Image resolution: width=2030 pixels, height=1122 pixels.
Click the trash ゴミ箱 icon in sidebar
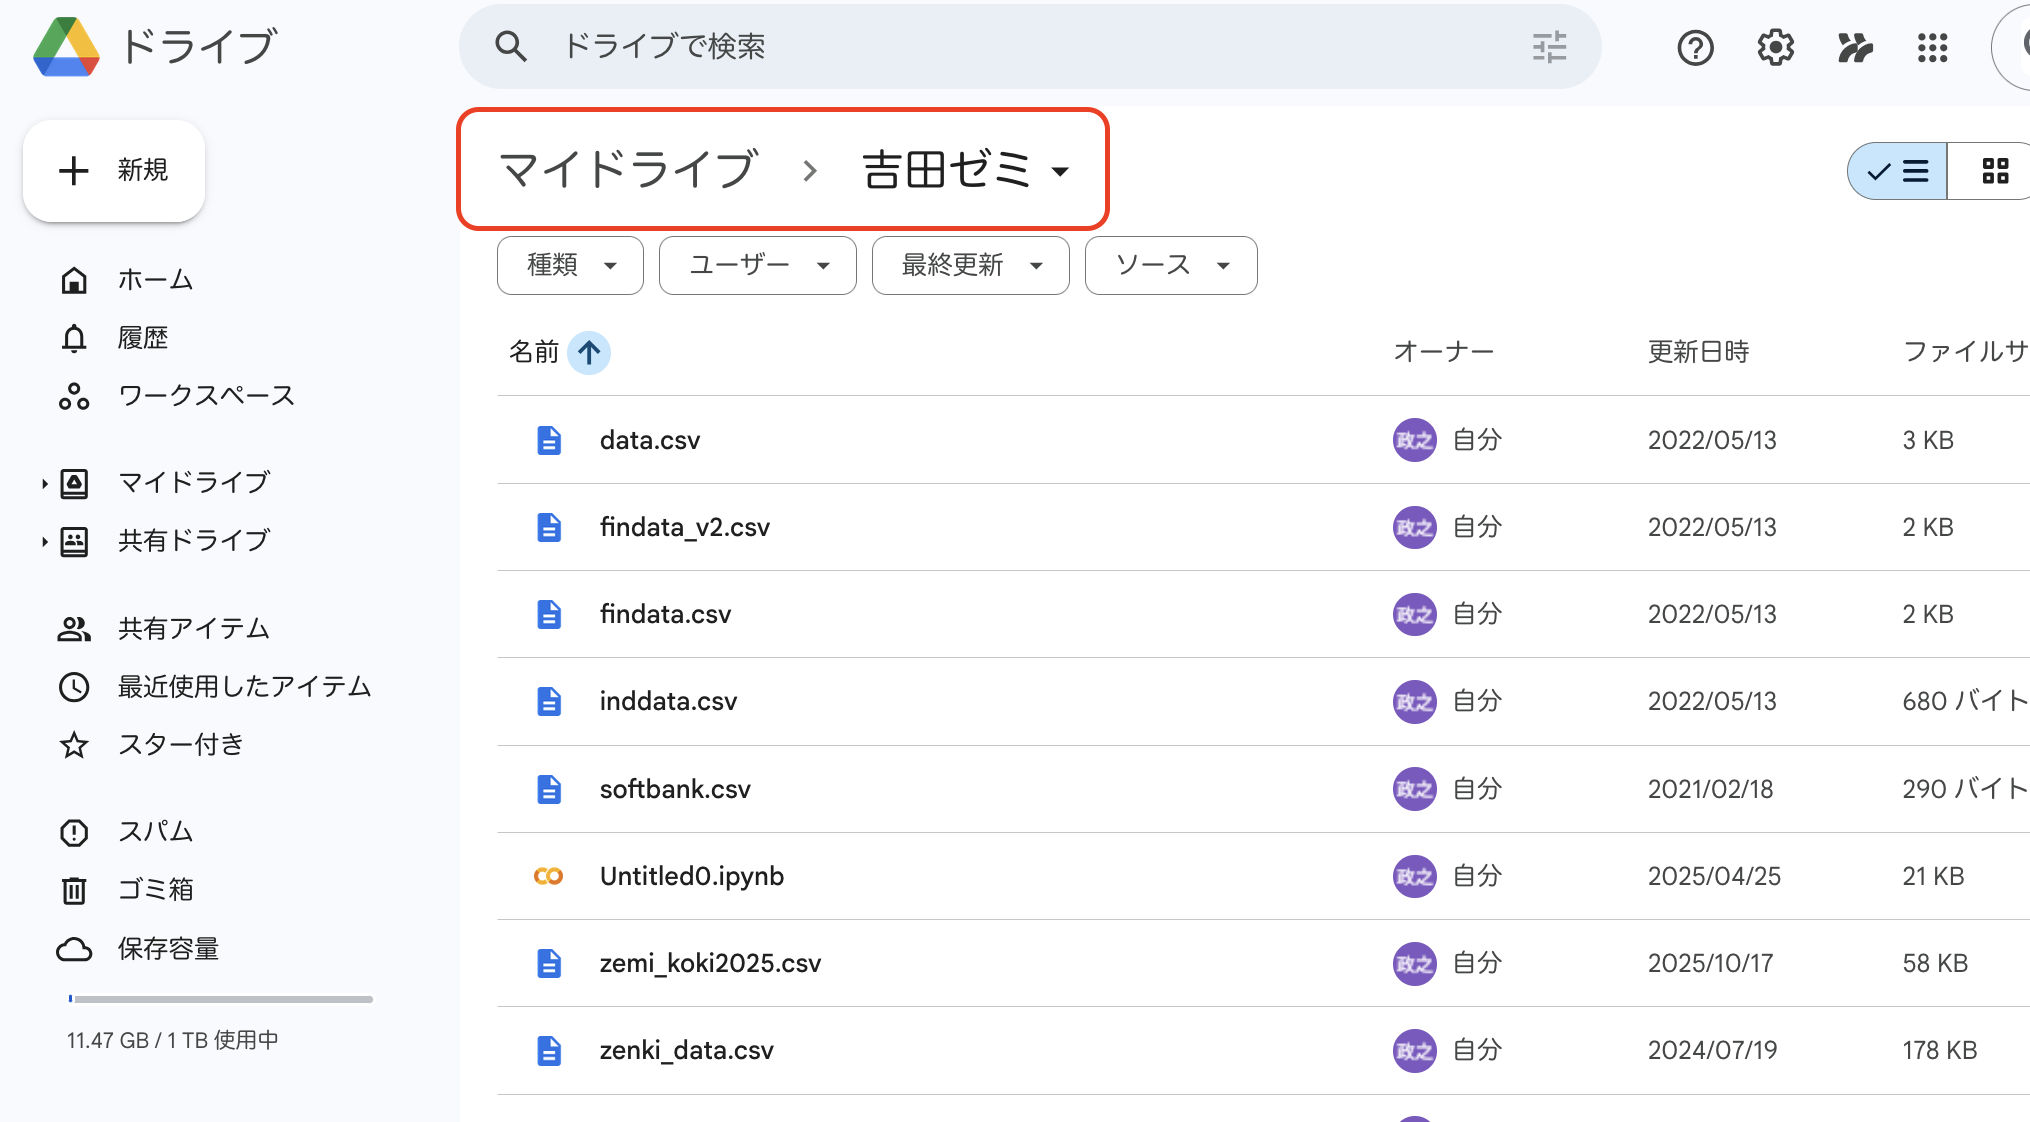[74, 890]
